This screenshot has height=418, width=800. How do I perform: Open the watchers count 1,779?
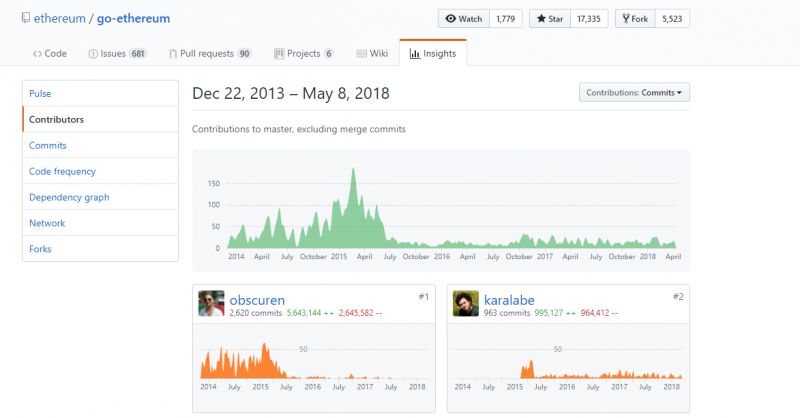[x=506, y=19]
